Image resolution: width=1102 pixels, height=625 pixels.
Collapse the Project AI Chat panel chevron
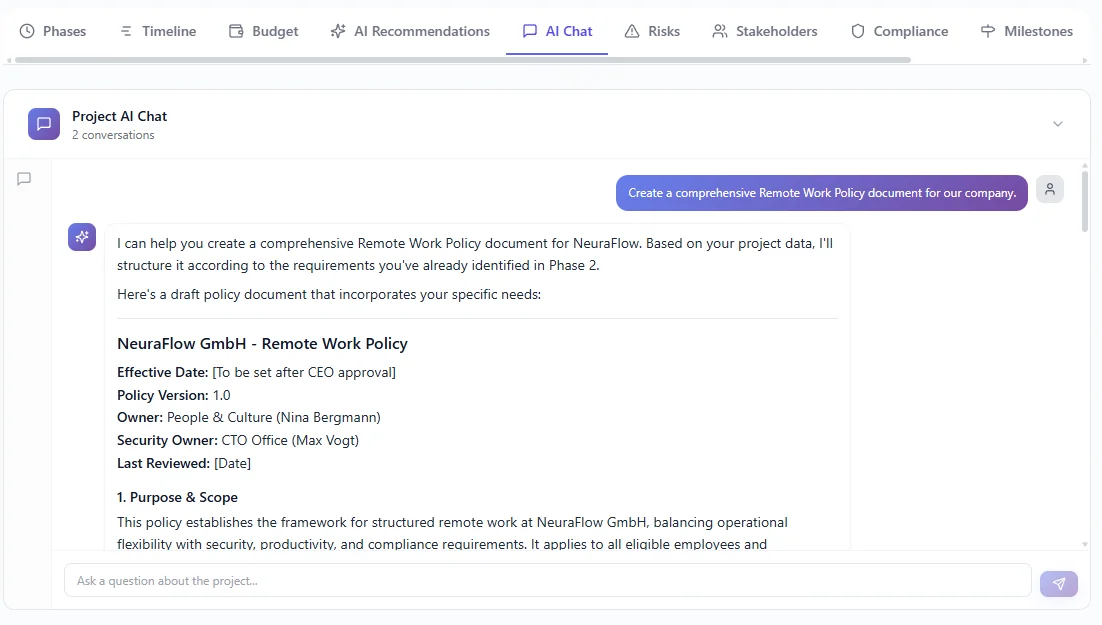click(1058, 124)
